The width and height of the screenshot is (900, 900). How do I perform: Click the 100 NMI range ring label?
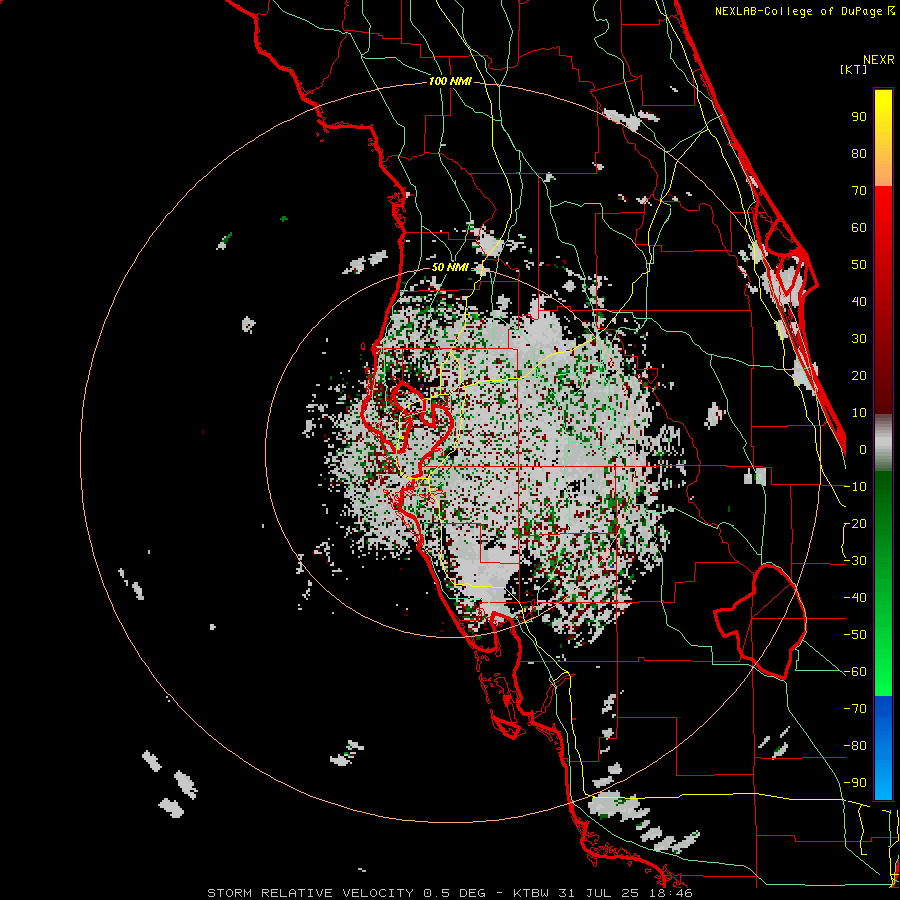450,82
